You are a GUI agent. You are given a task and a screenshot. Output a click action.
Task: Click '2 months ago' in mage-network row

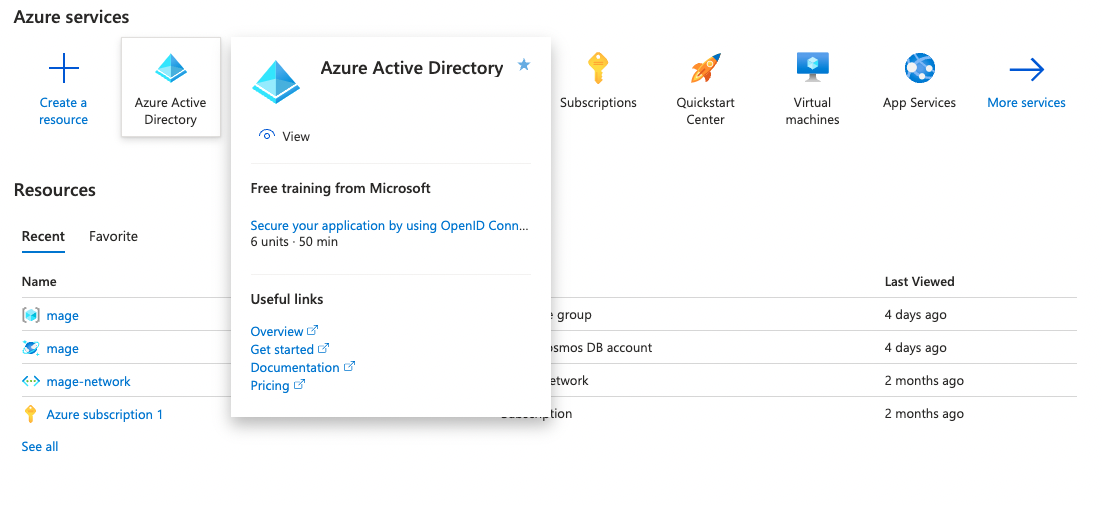pos(923,381)
